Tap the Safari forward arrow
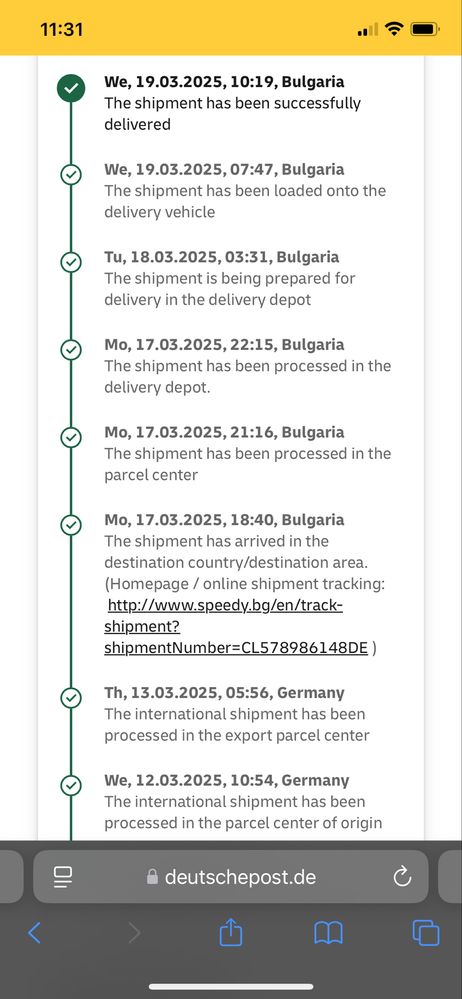The width and height of the screenshot is (462, 999). (134, 933)
